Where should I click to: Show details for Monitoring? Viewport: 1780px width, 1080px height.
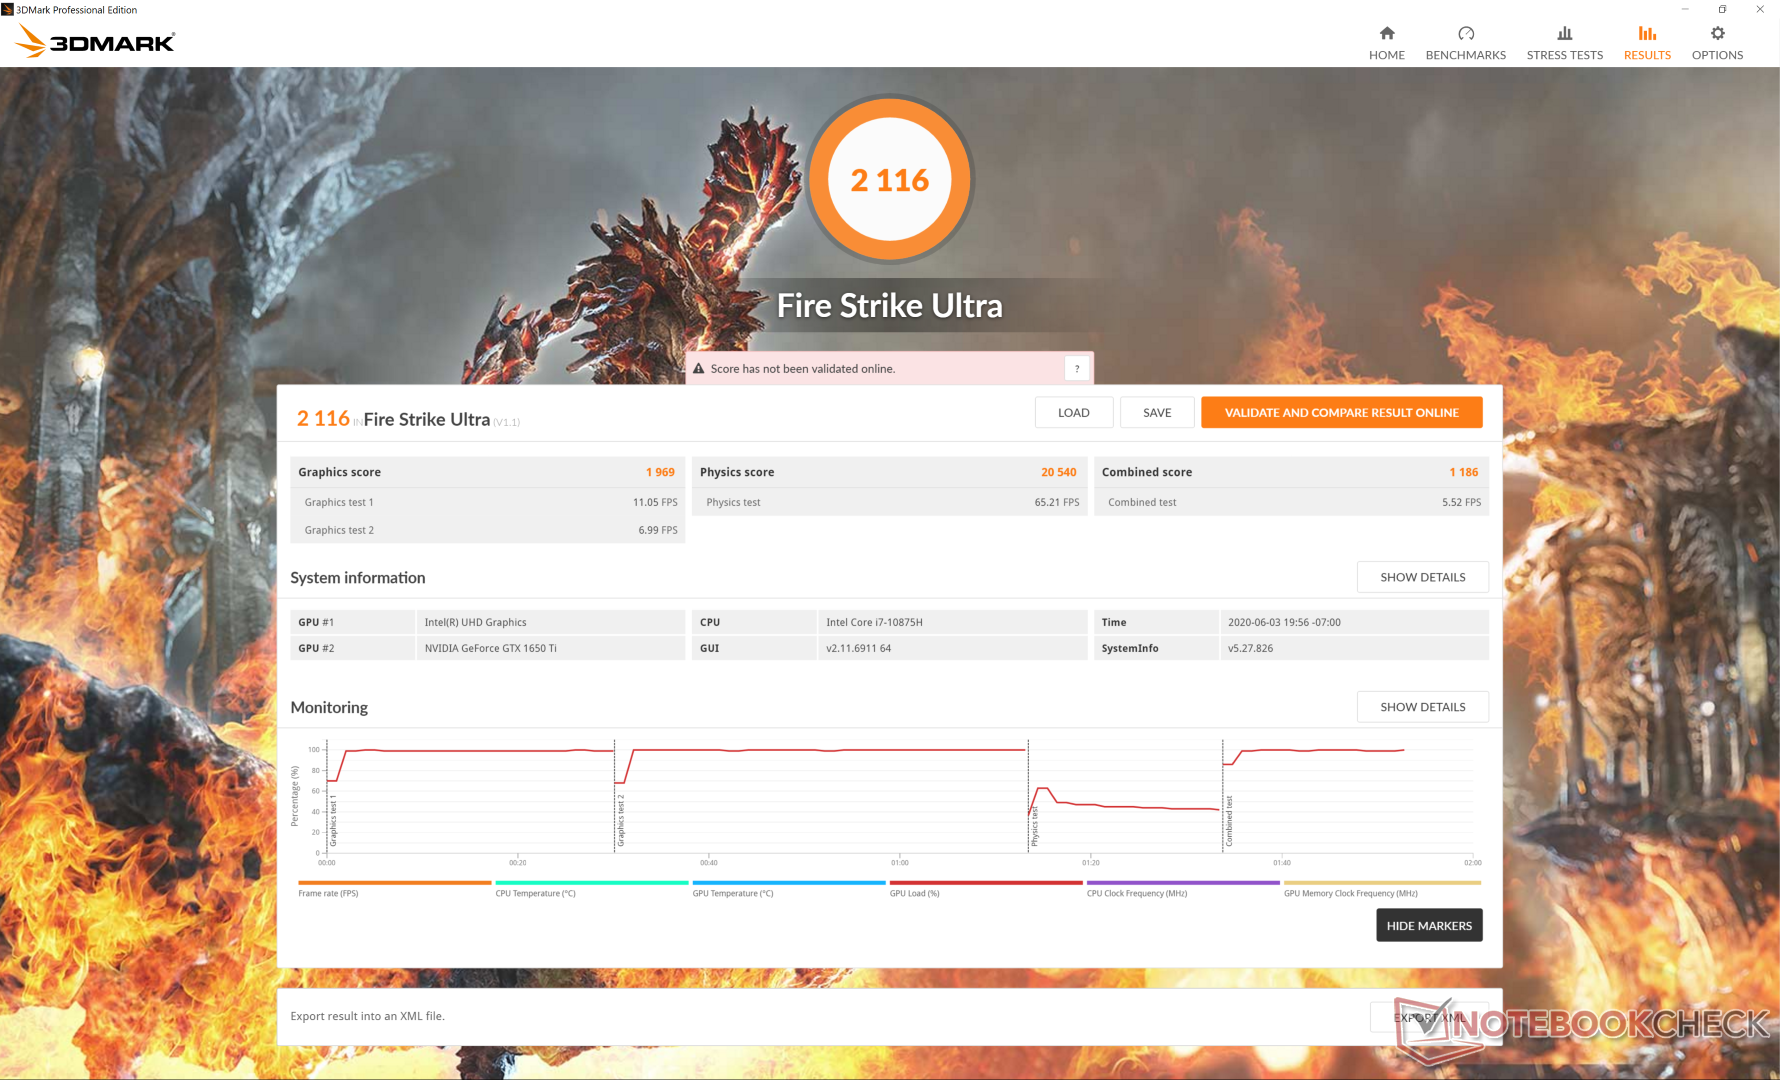1423,707
